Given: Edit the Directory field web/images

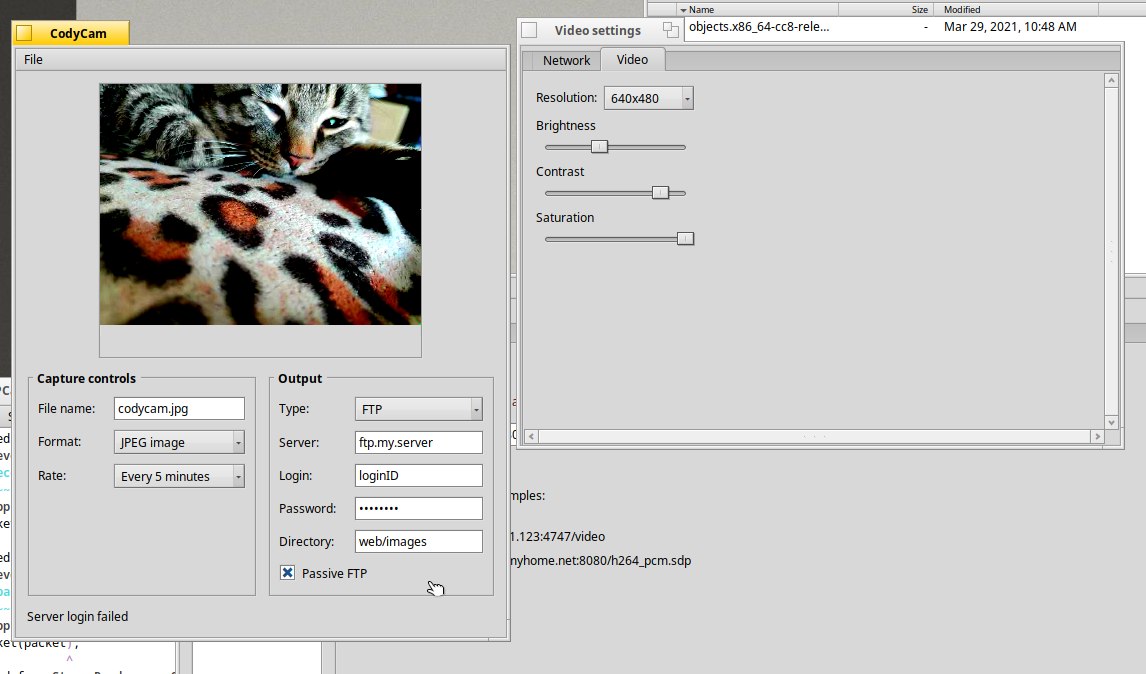Looking at the screenshot, I should 418,542.
